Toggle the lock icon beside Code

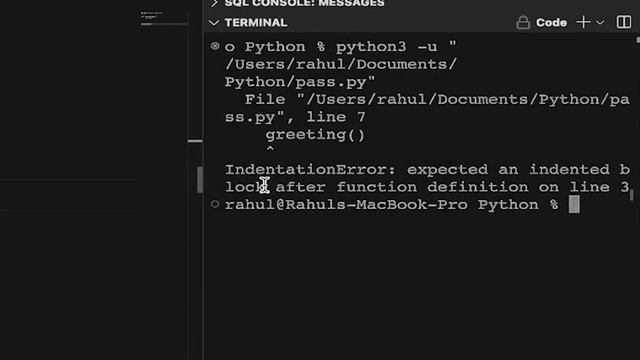[x=523, y=22]
